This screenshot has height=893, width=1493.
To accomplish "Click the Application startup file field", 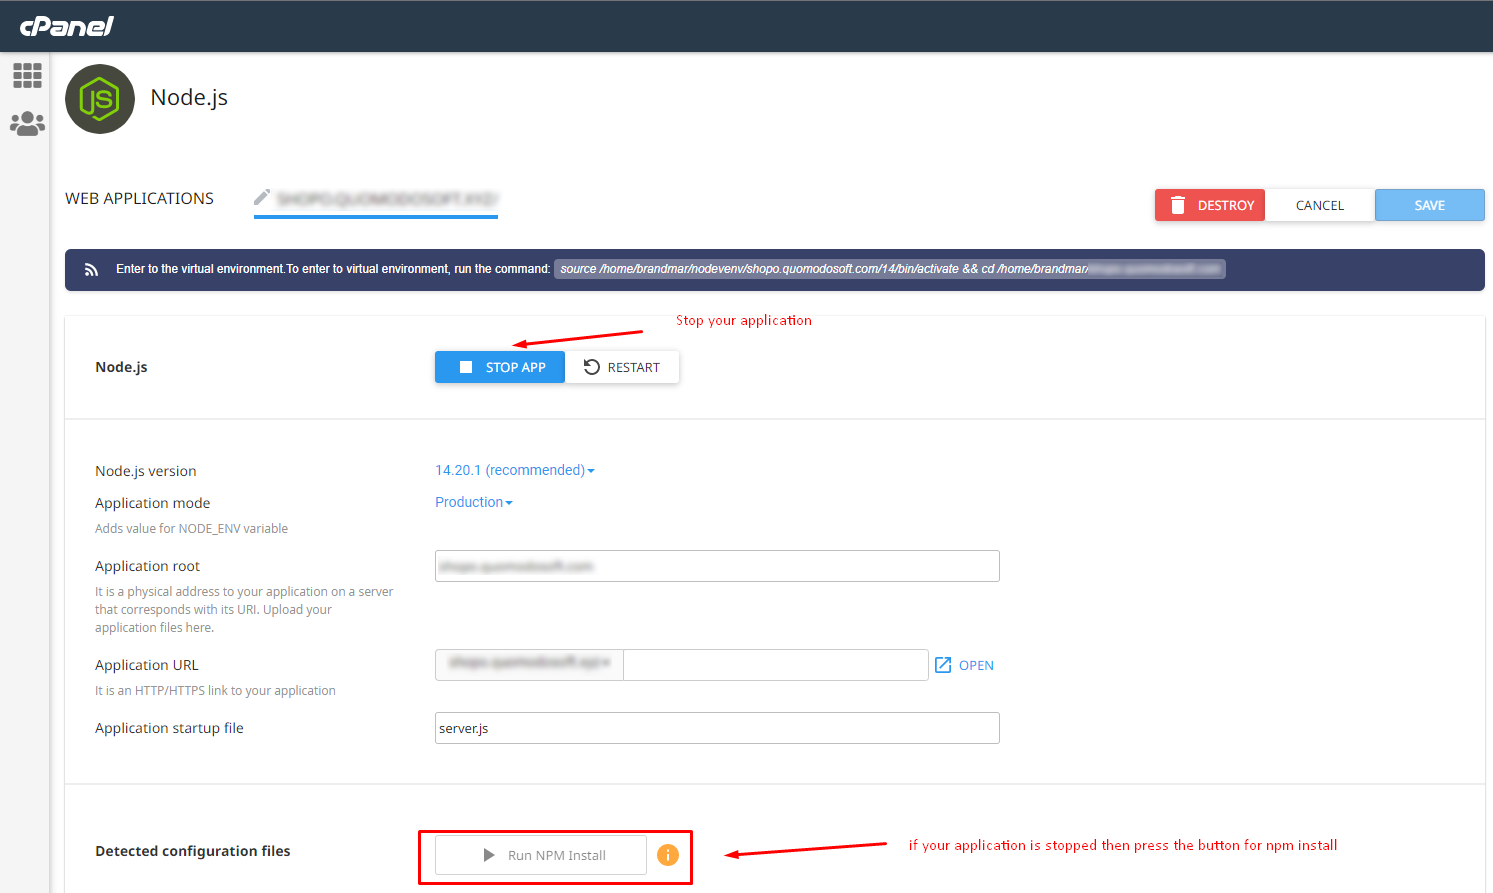I will coord(717,728).
